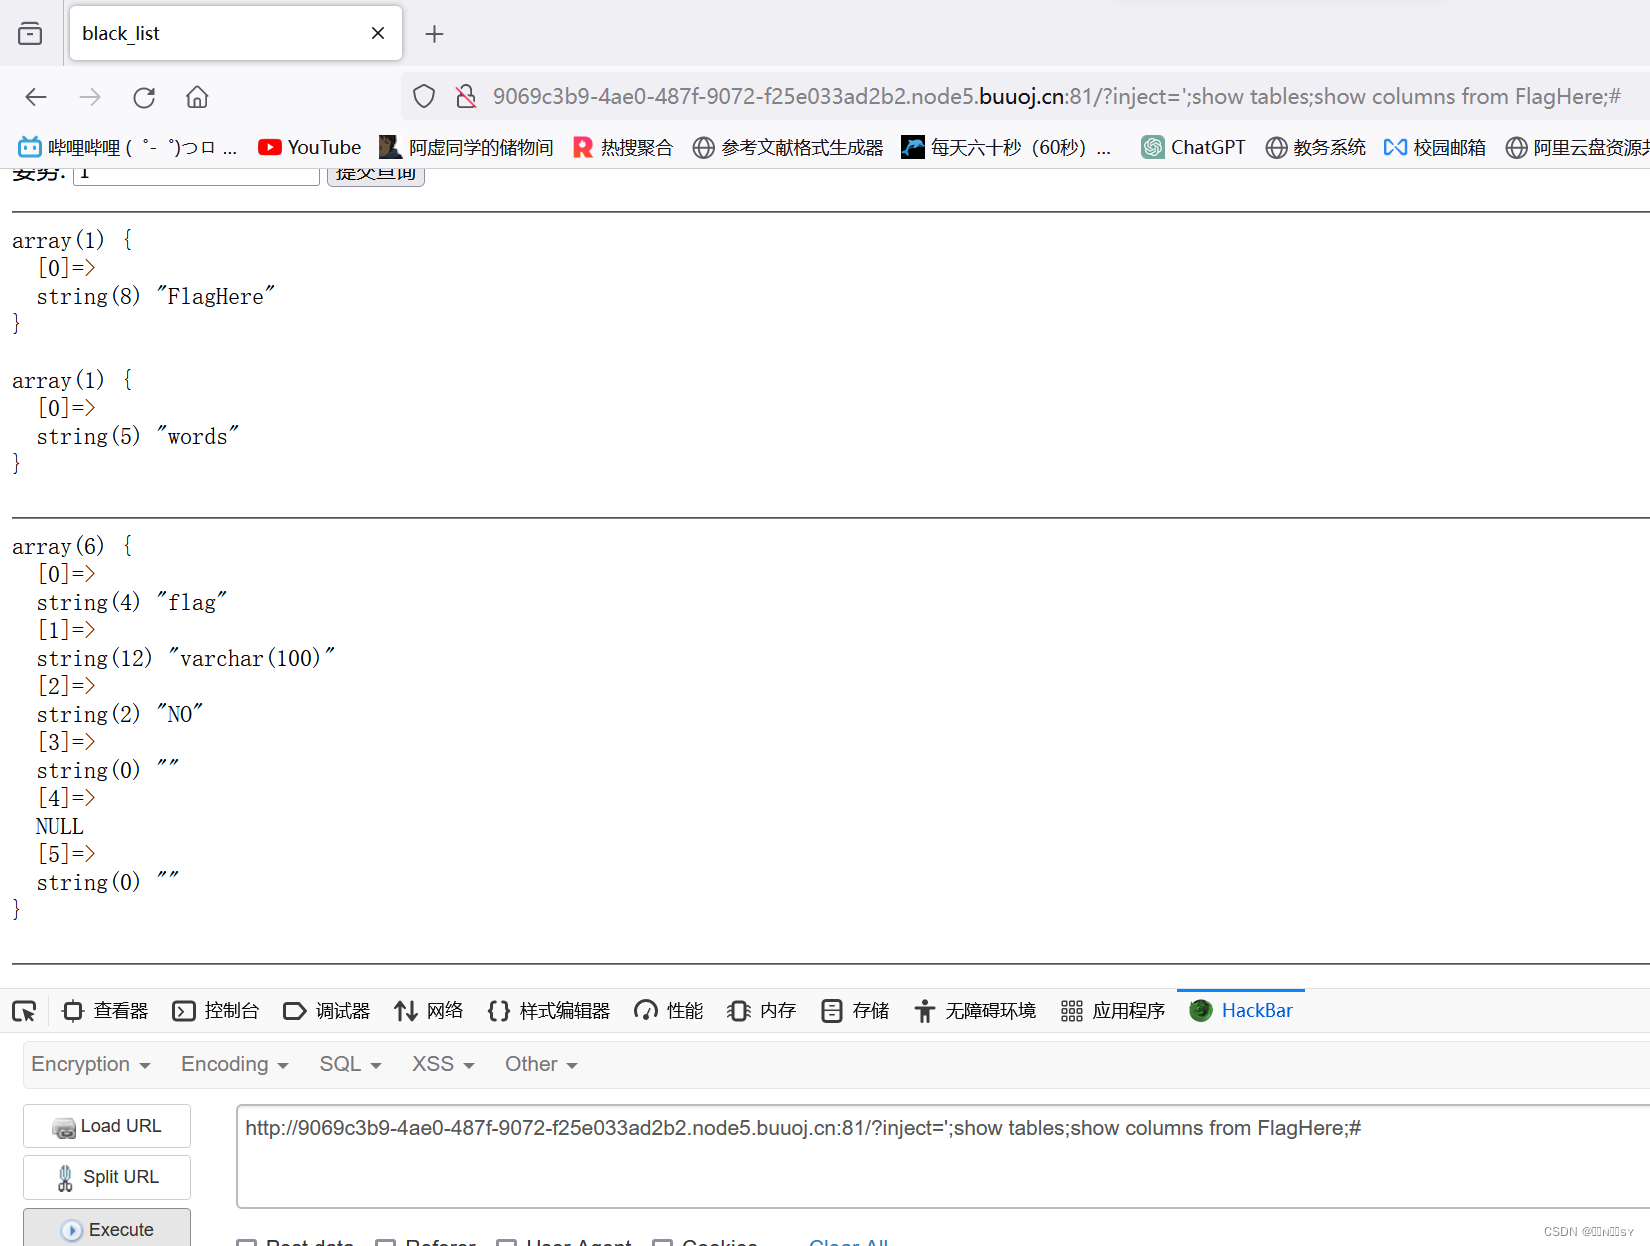Open the ChatGPT bookmark
Image resolution: width=1650 pixels, height=1246 pixels.
point(1192,146)
